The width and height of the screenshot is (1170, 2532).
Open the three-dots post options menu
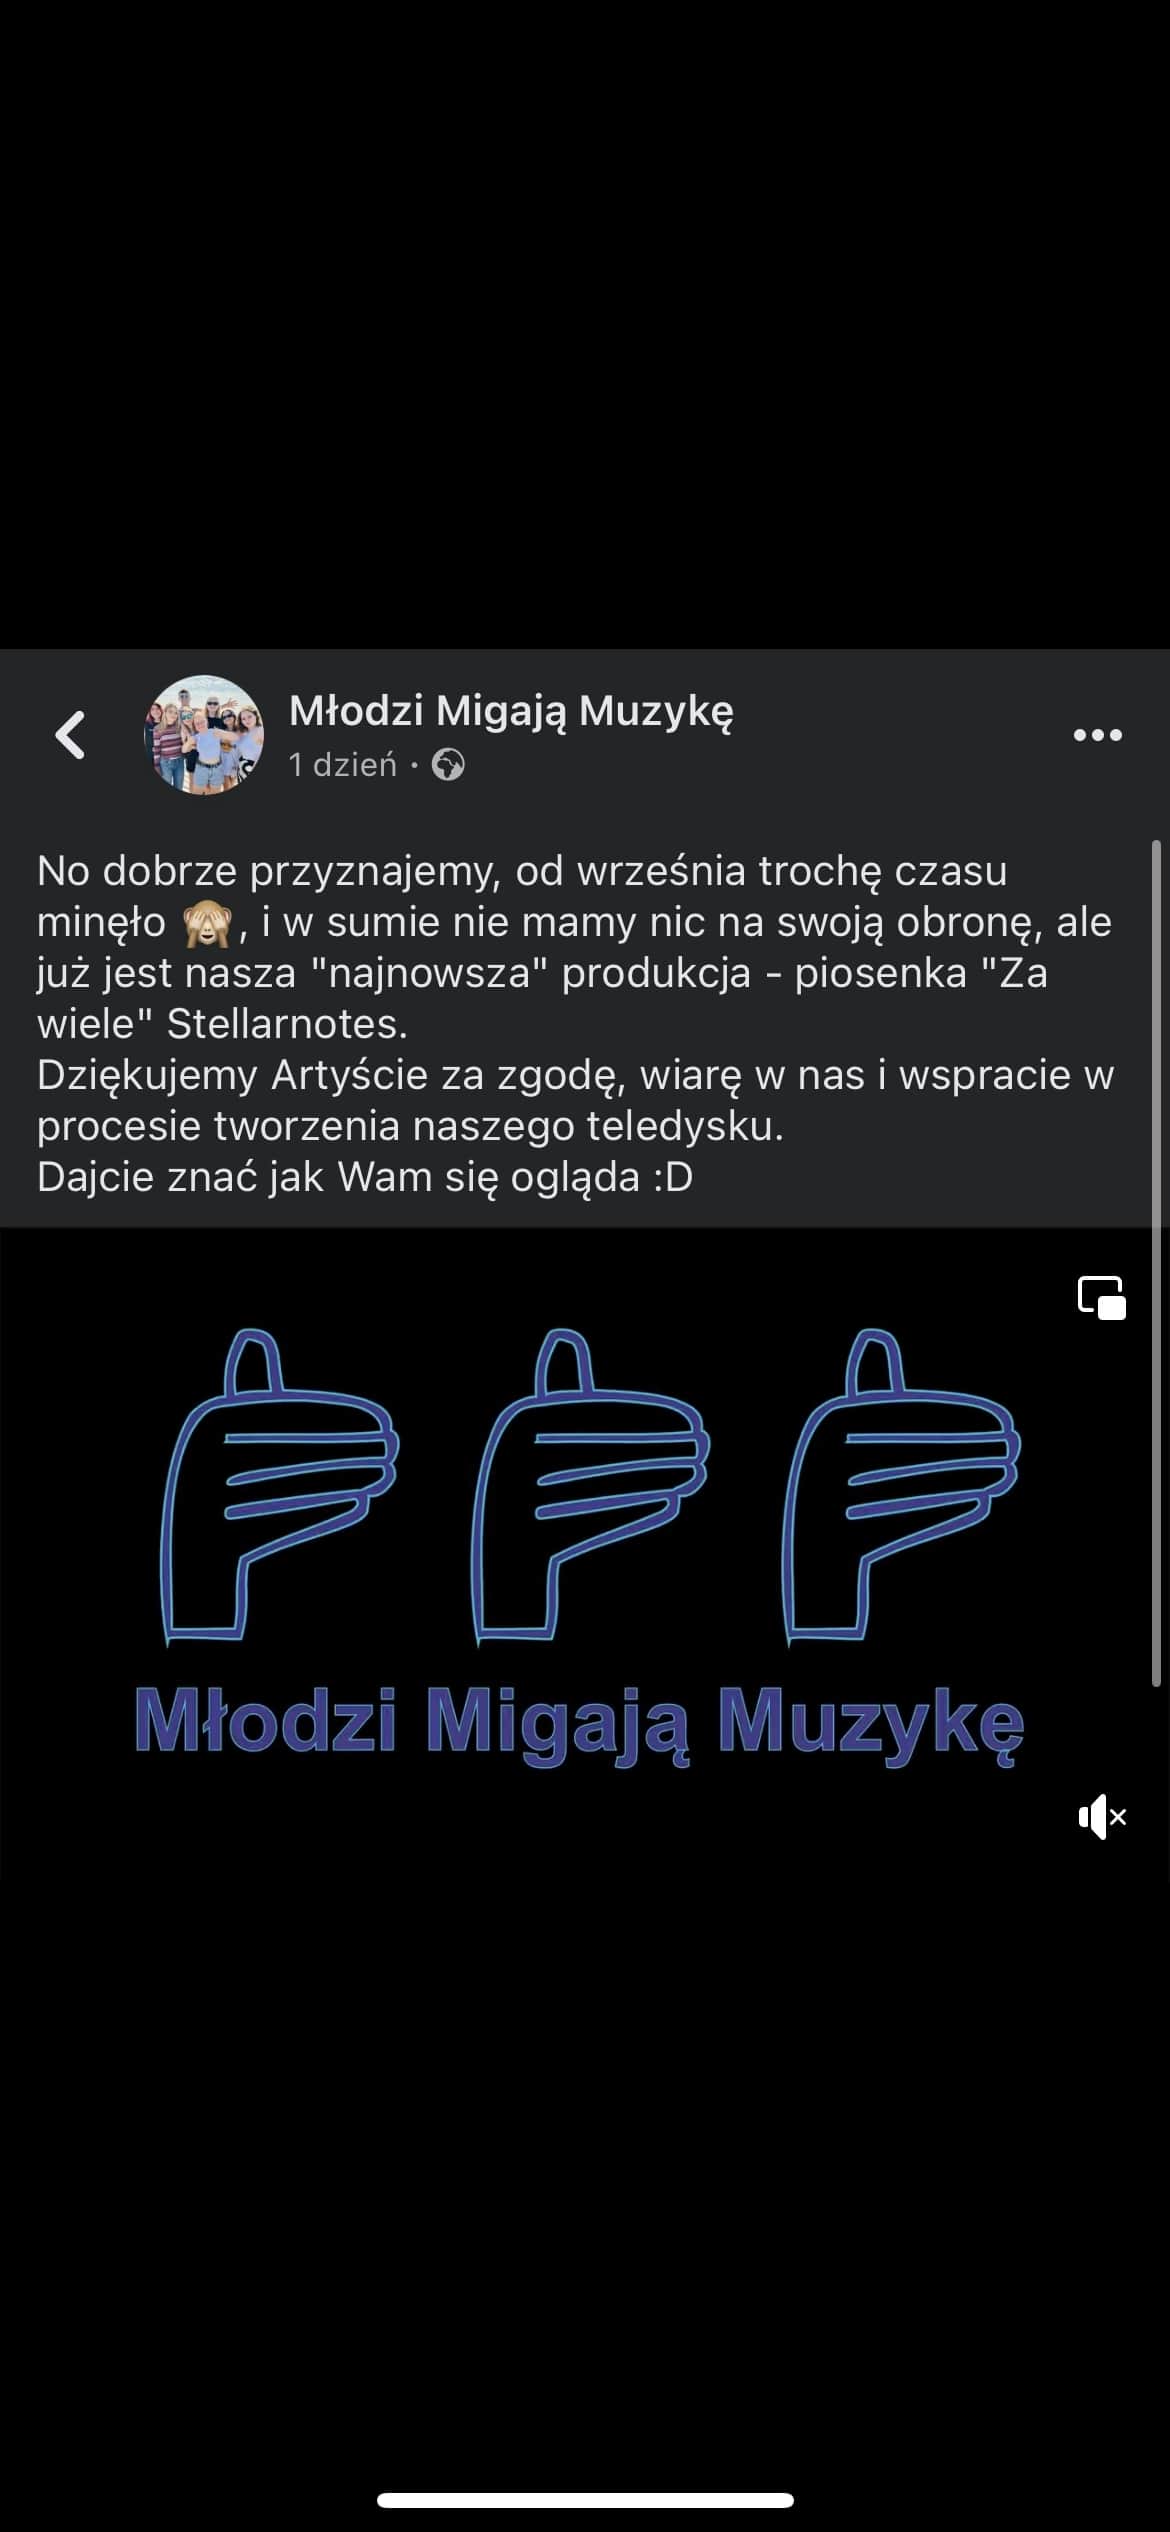click(x=1097, y=735)
